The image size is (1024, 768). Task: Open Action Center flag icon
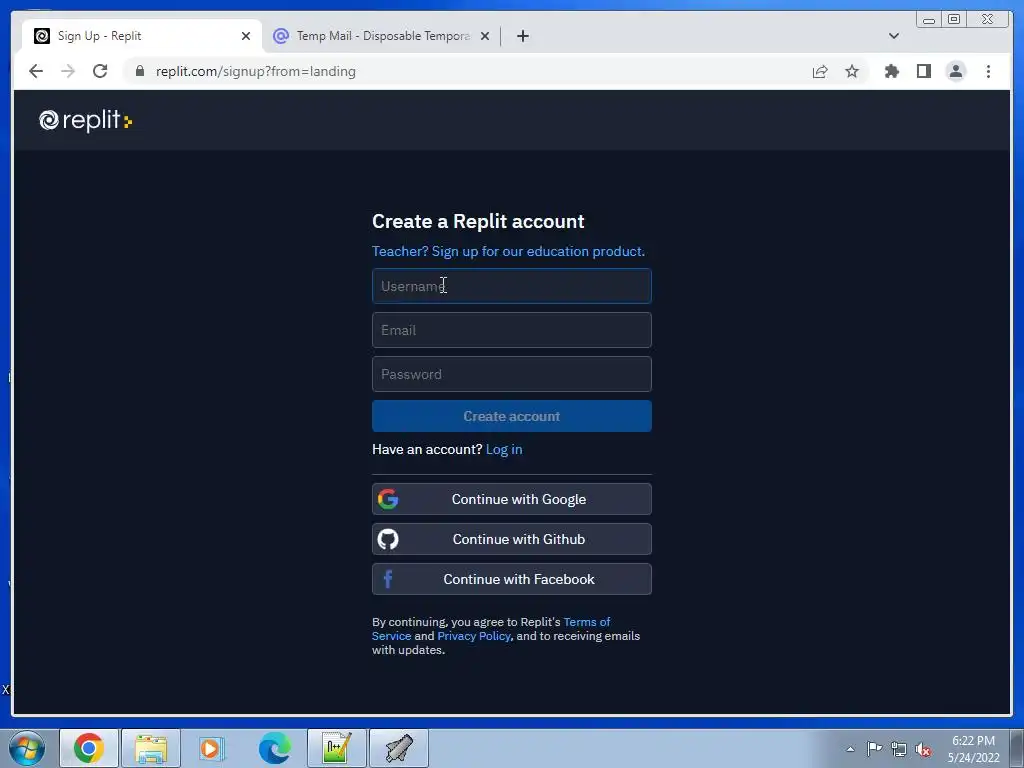click(x=874, y=749)
